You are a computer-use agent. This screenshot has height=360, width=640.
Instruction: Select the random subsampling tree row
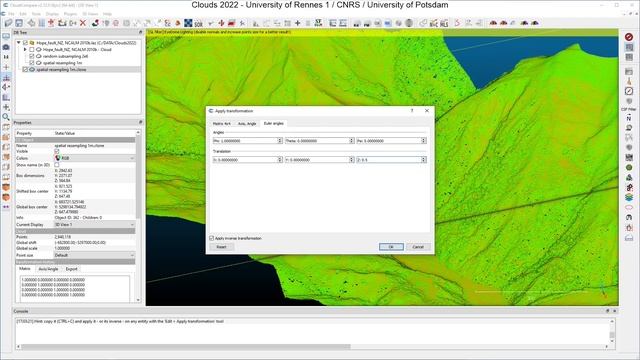coord(65,56)
